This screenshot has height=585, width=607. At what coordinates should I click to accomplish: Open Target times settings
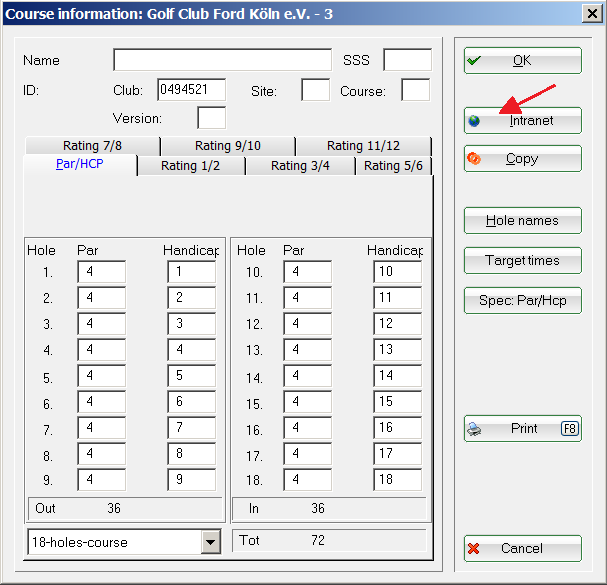pyautogui.click(x=523, y=261)
